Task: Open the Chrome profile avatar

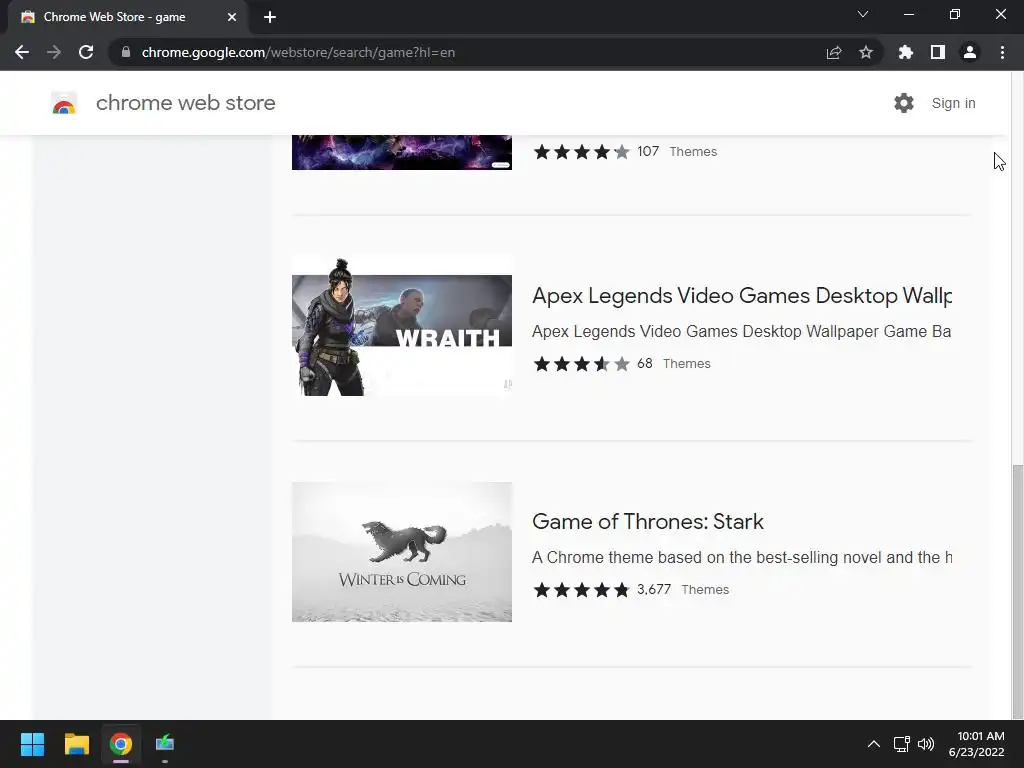Action: coord(970,52)
